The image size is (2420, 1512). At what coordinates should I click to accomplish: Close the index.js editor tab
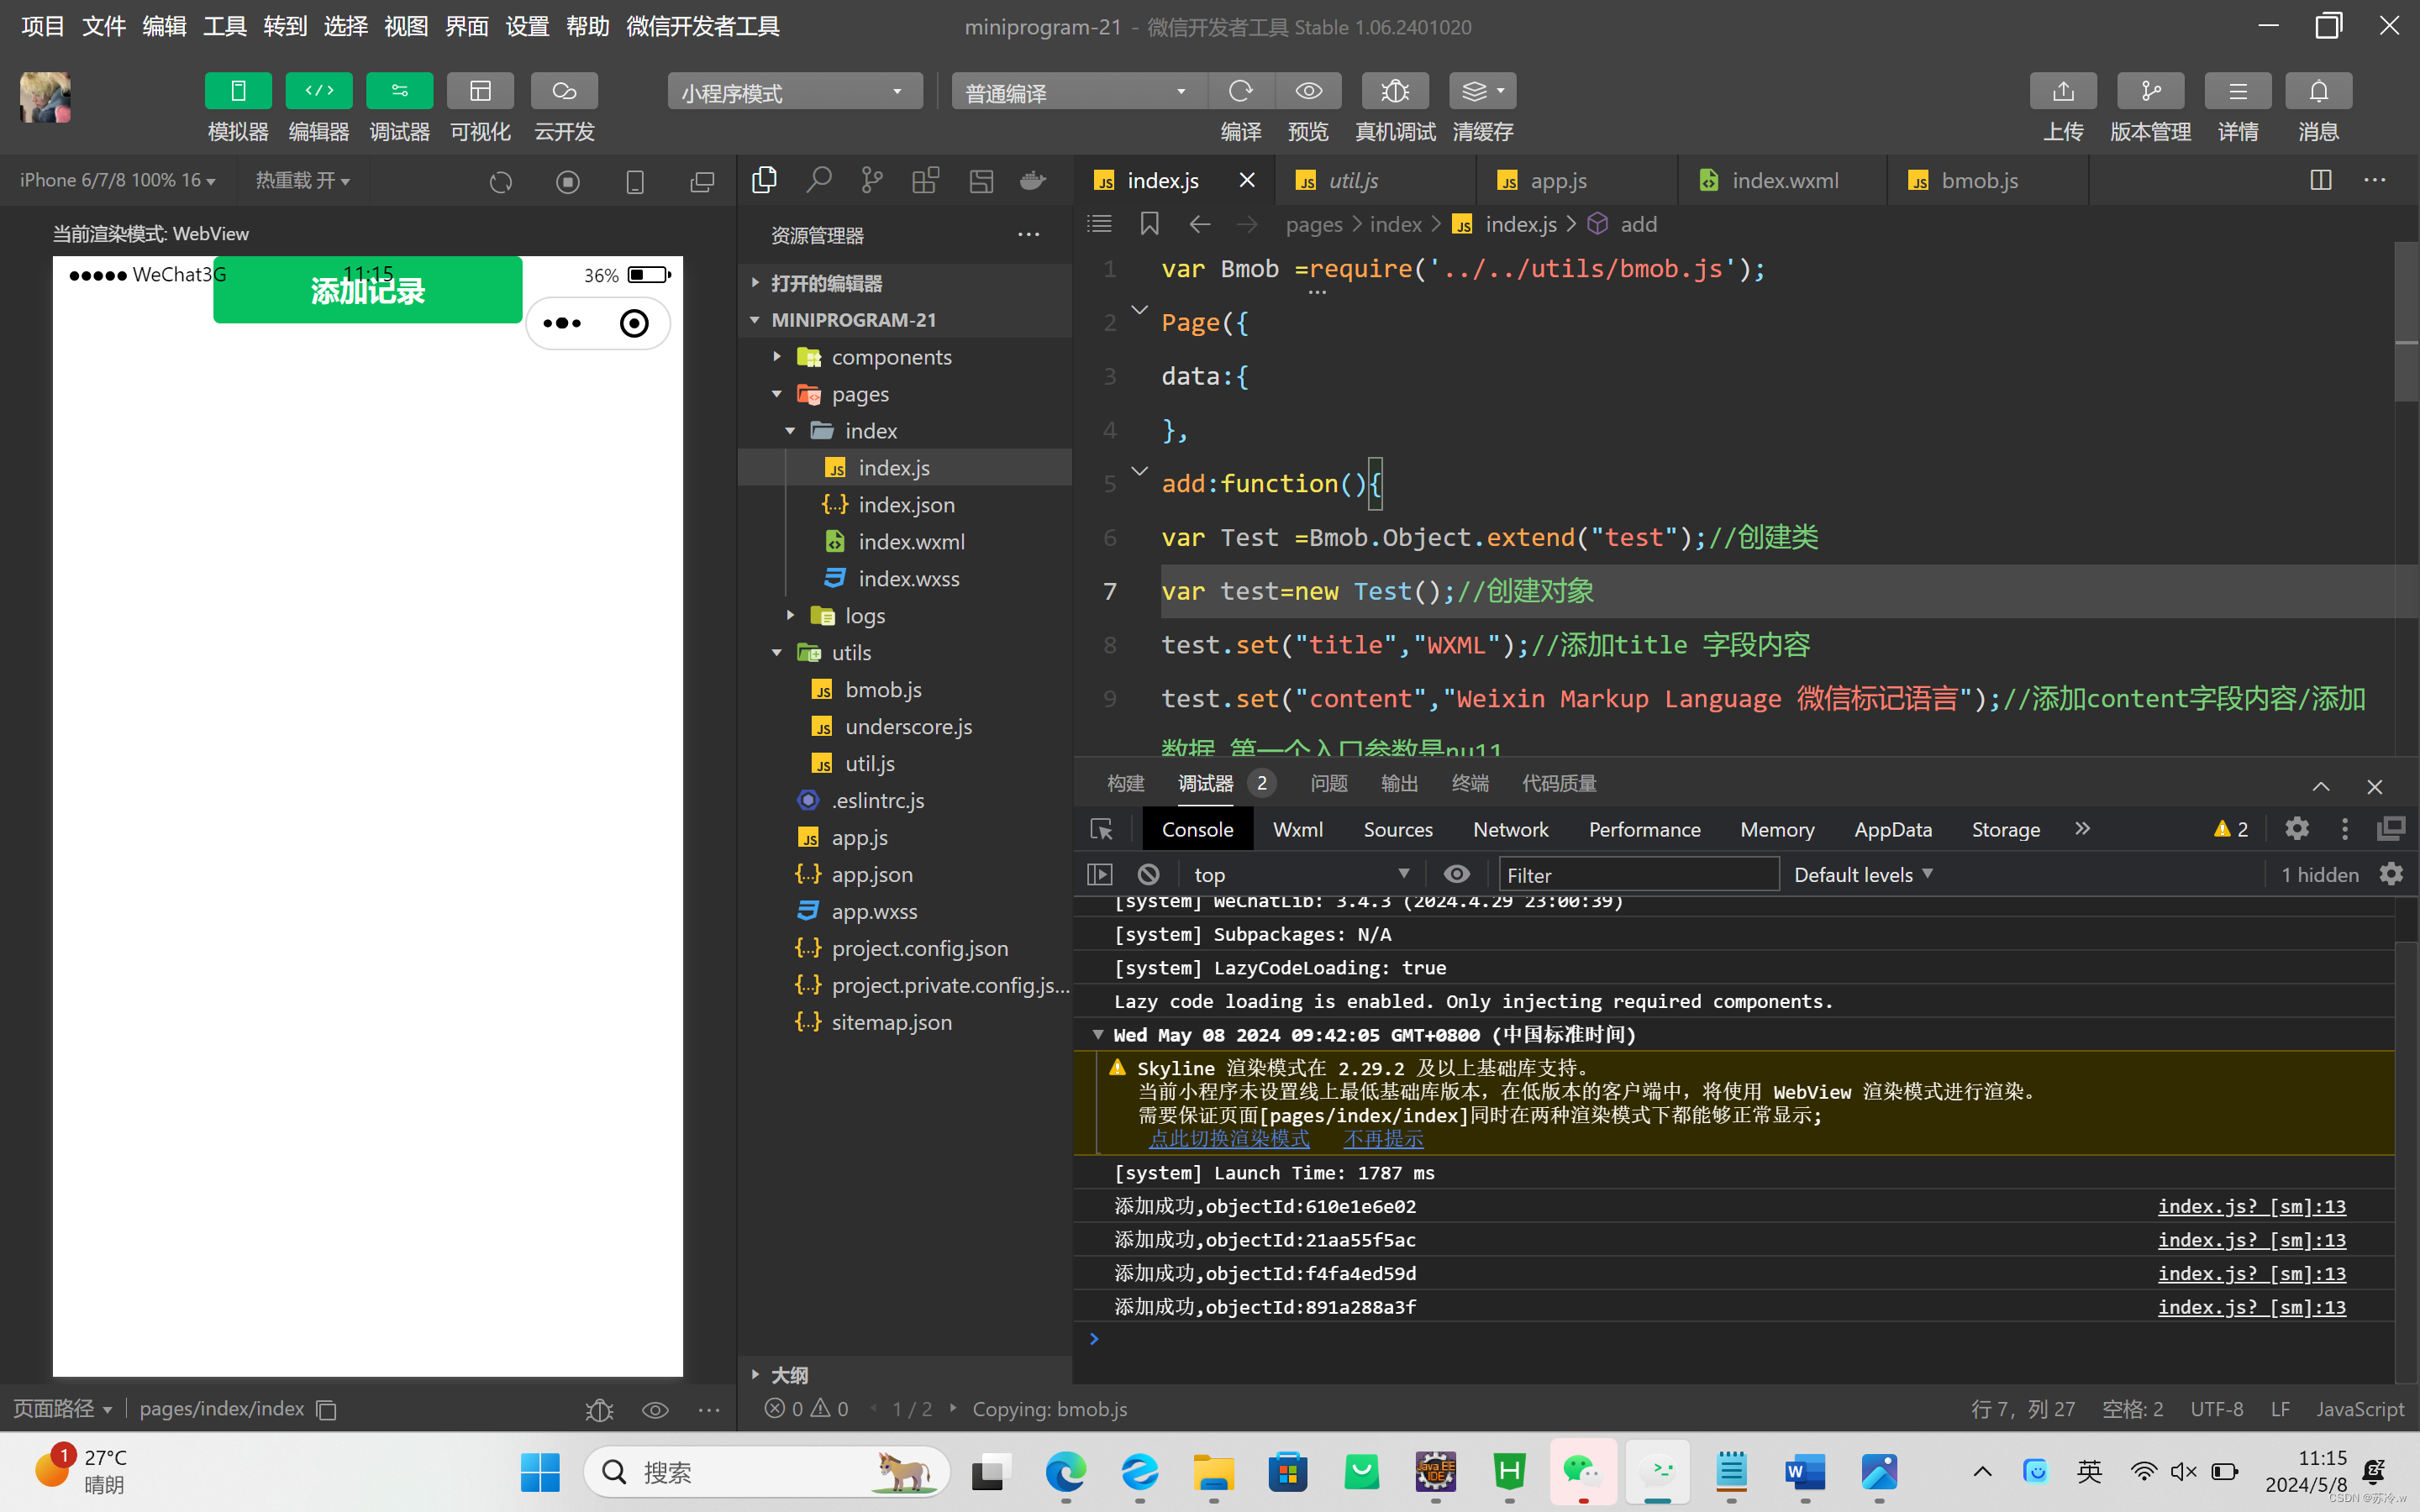pos(1247,180)
